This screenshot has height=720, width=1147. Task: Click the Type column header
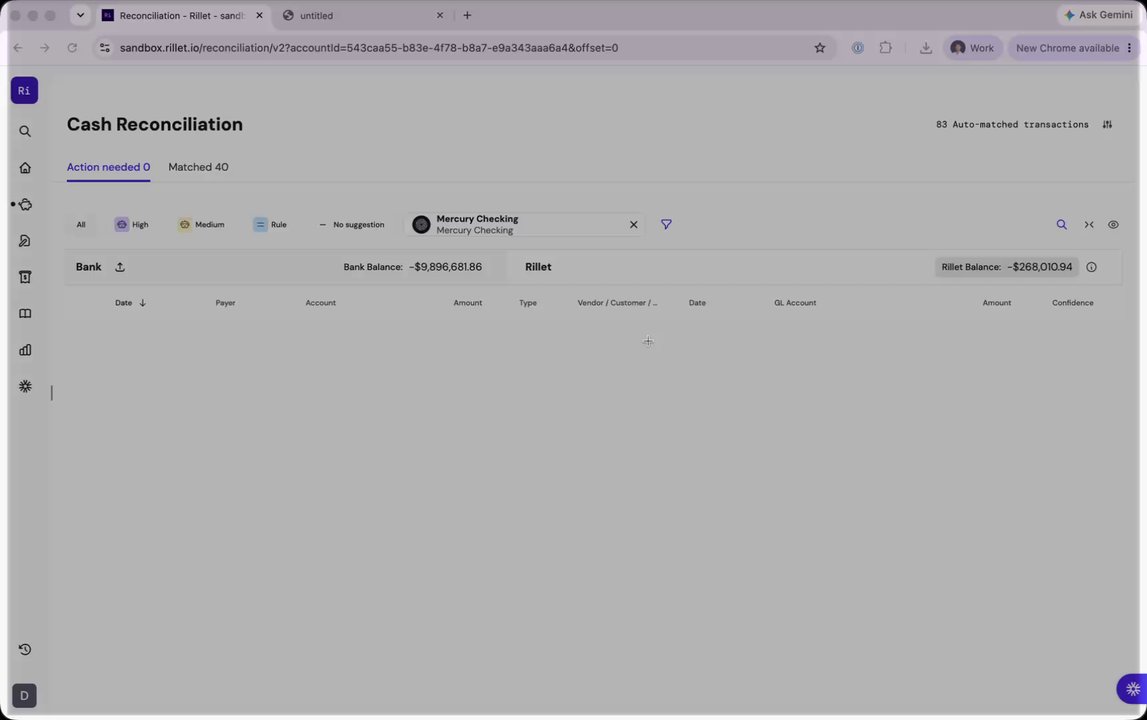(x=528, y=303)
